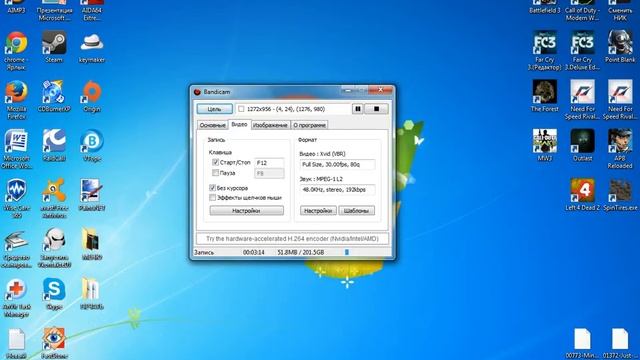Uncheck the Без курсора option
640x360 pixels.
[212, 188]
